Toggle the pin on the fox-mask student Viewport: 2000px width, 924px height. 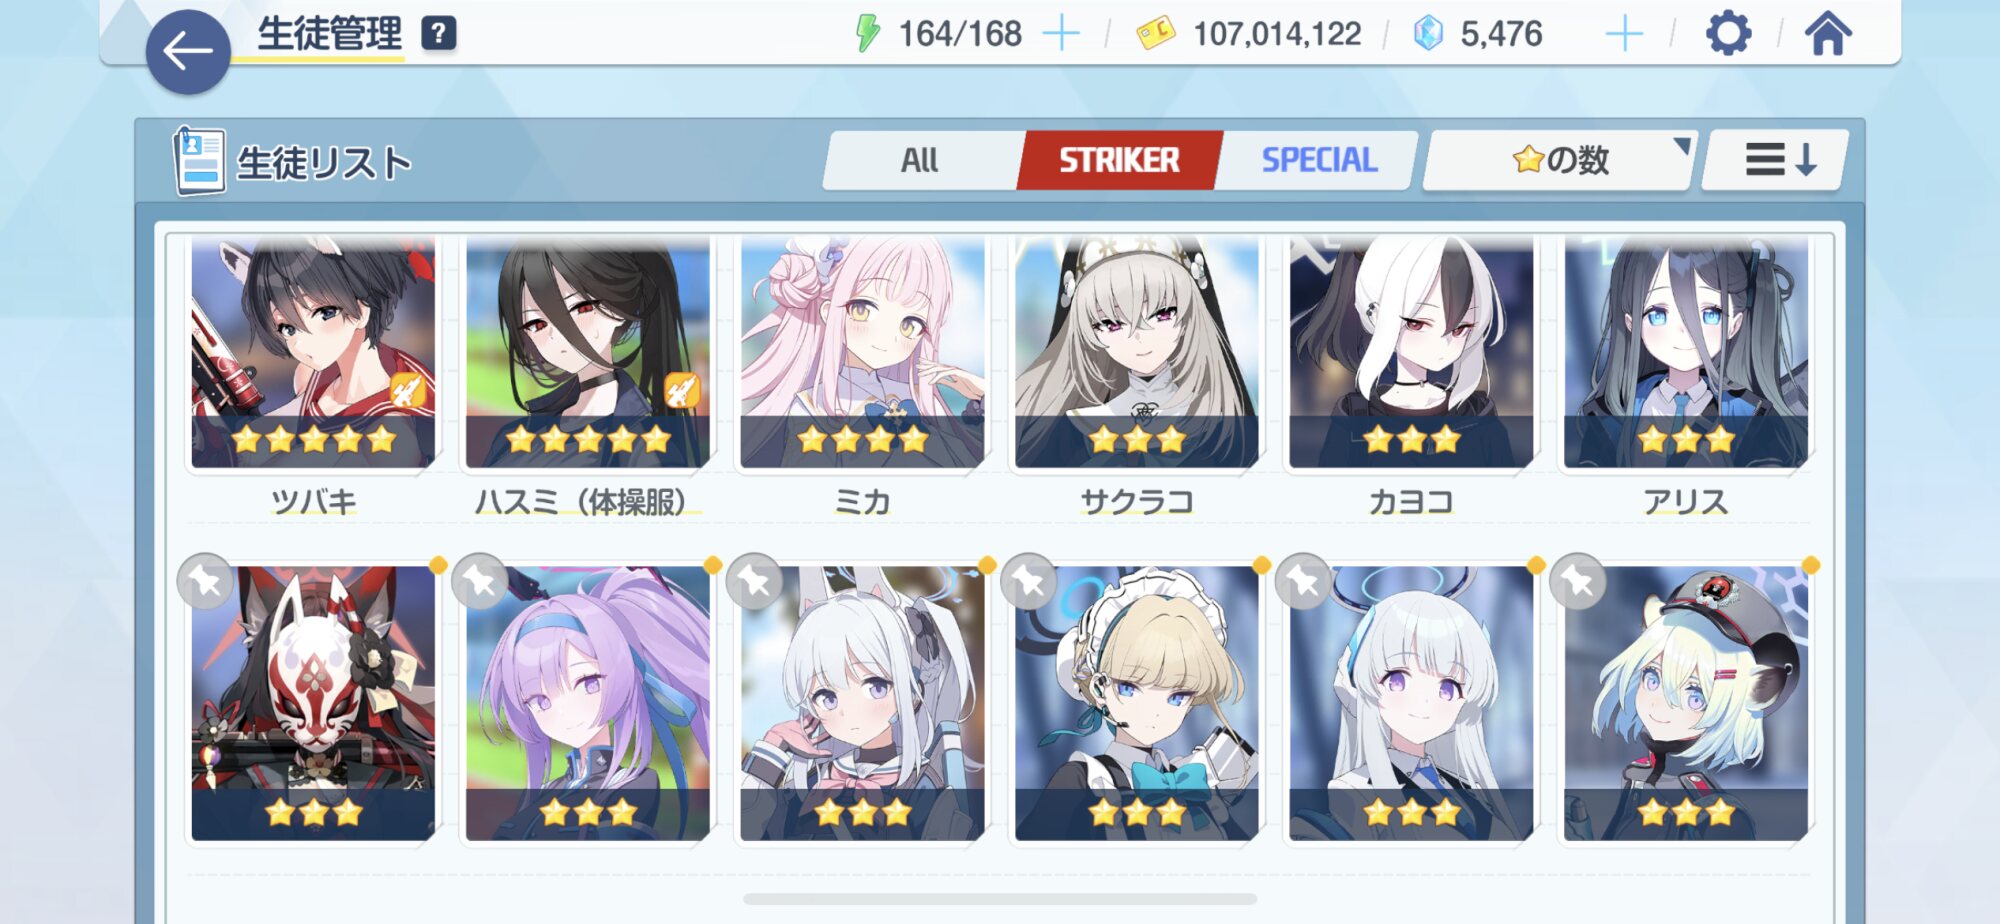205,581
